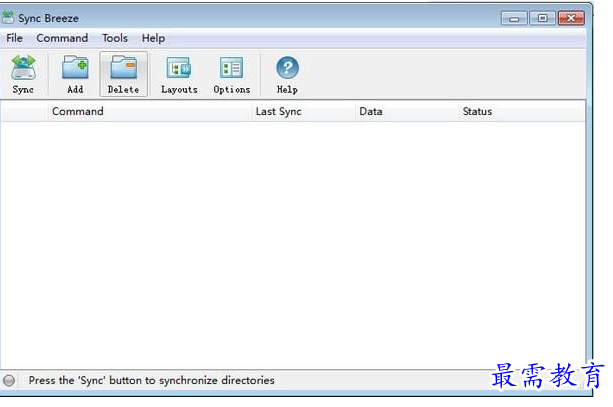The height and width of the screenshot is (407, 613).
Task: Sort by the Status column header
Action: 522,111
